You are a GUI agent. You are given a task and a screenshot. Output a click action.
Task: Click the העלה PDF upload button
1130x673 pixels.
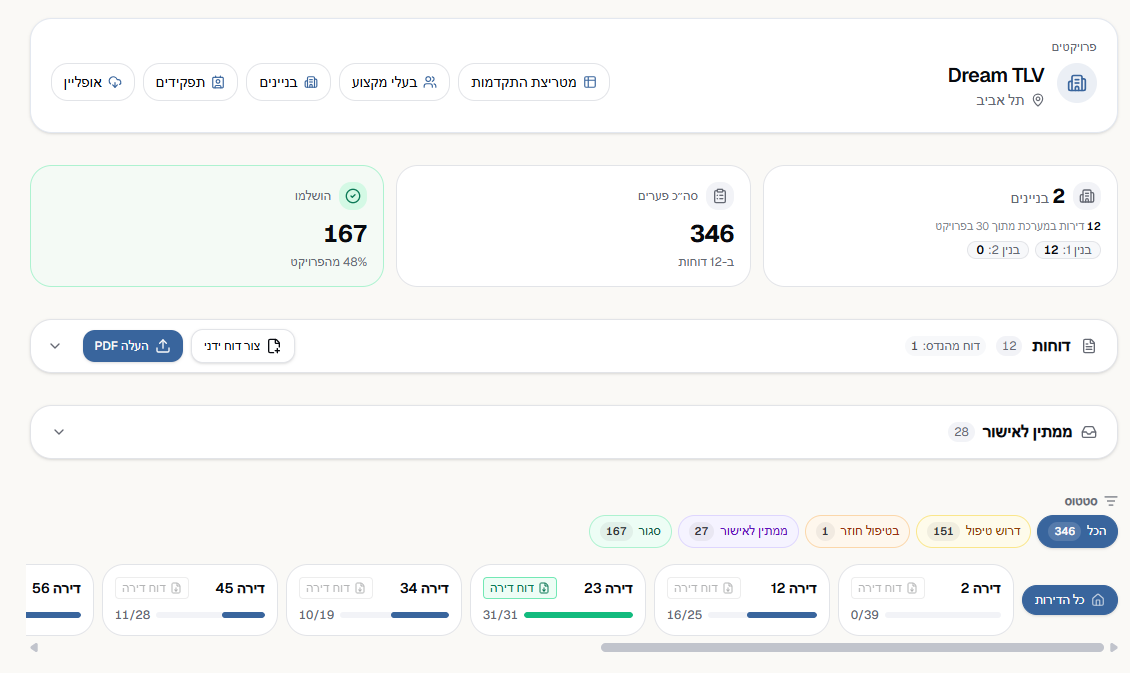[133, 346]
